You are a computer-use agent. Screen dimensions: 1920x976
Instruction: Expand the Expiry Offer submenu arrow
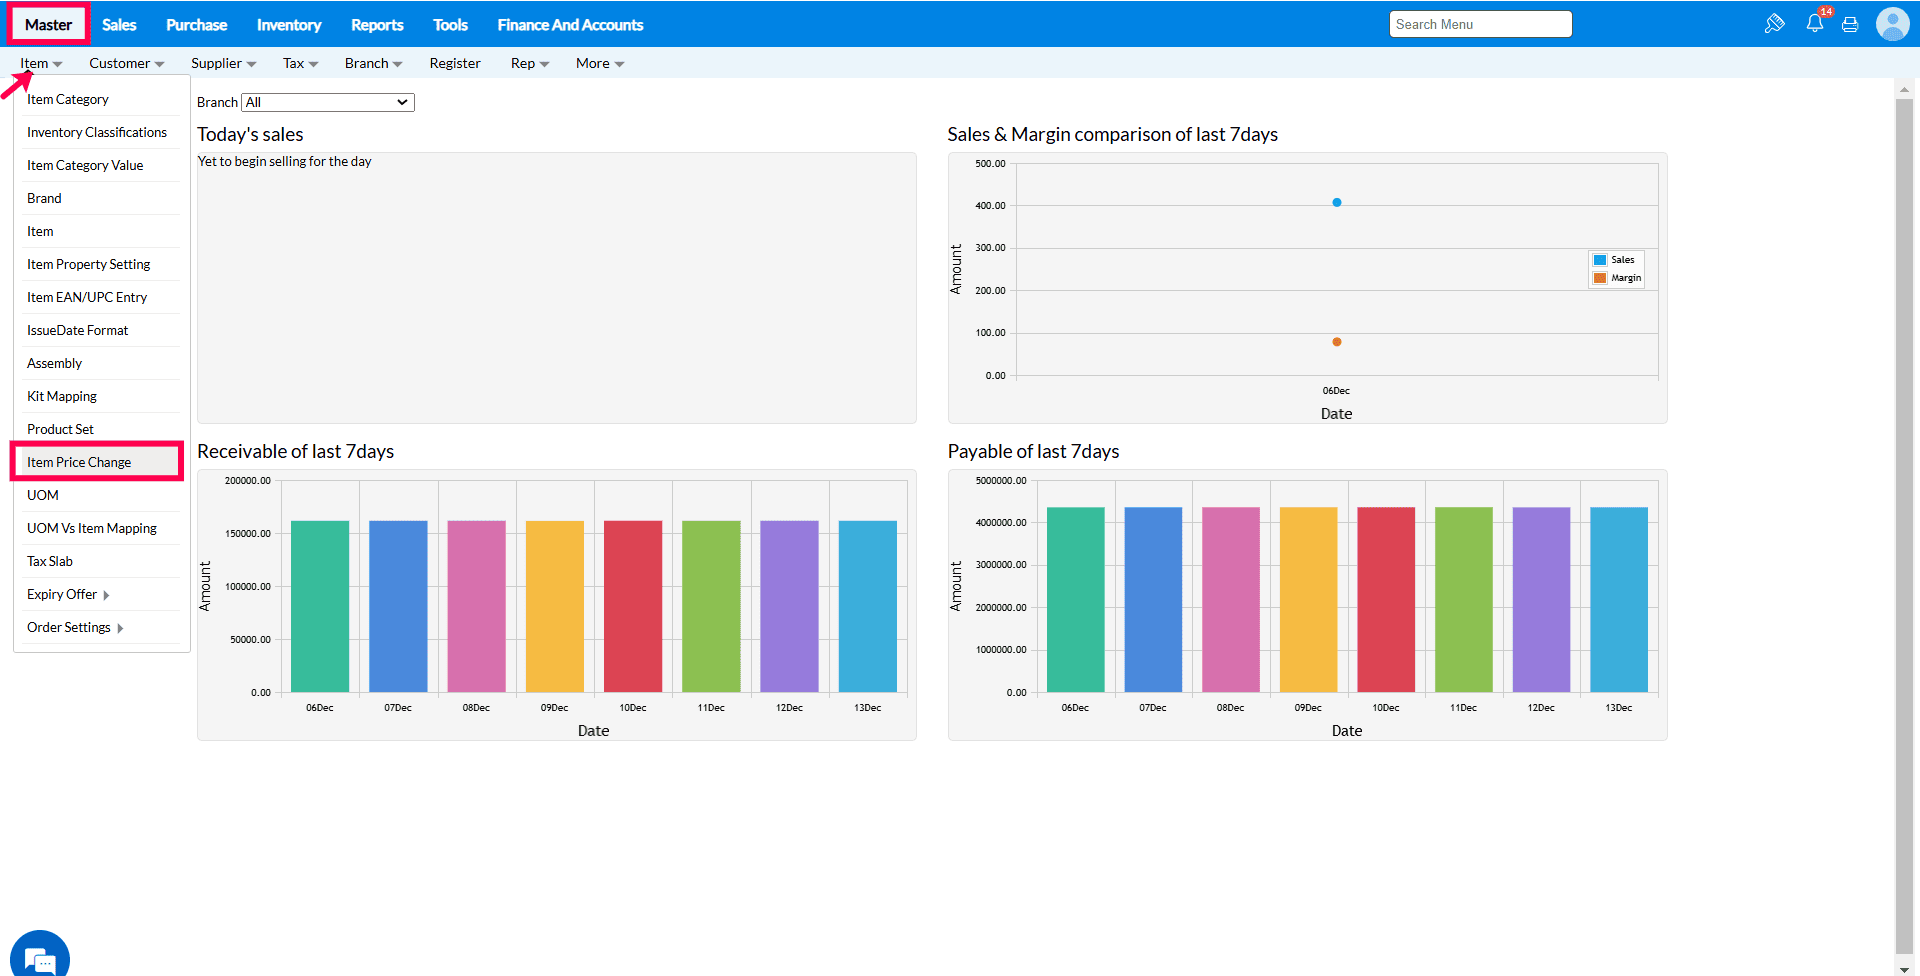click(106, 595)
